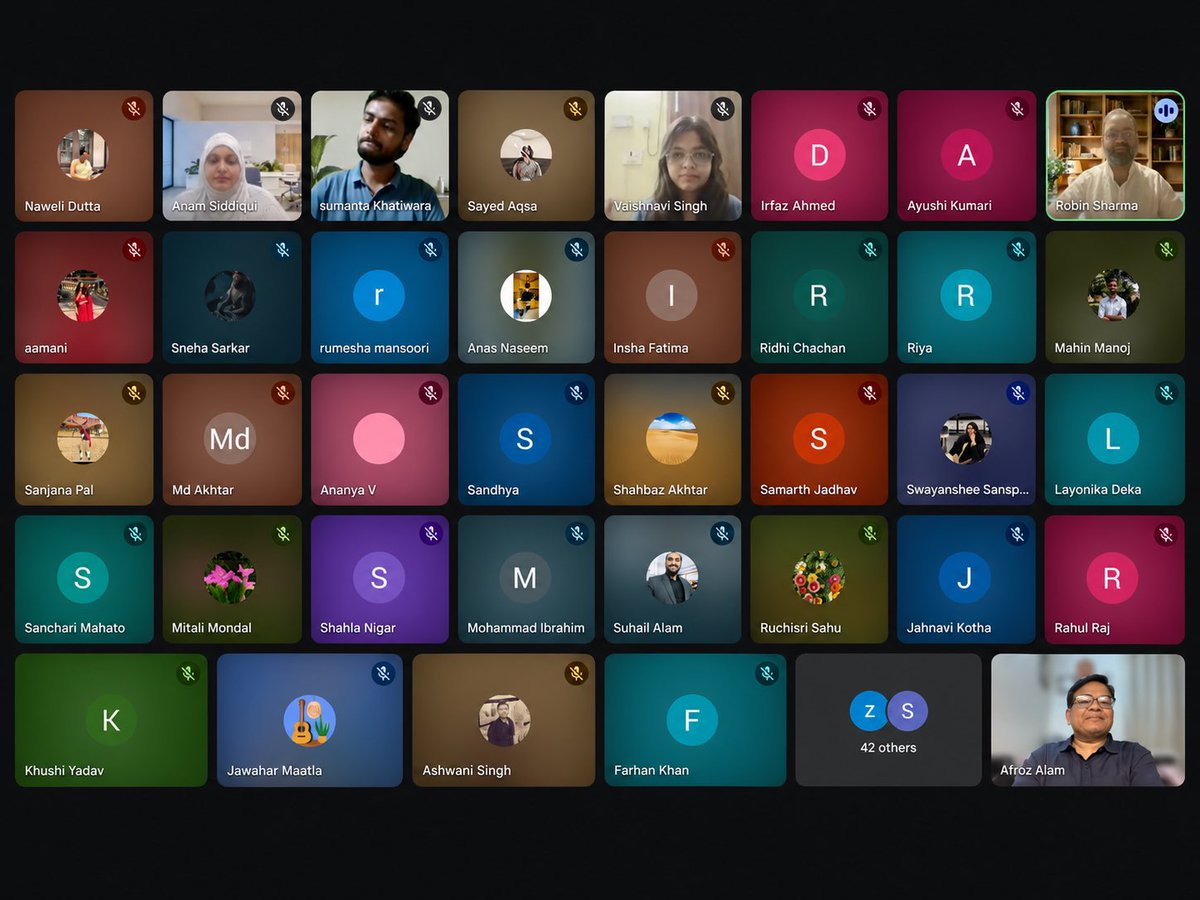Select sumanta Khatiwara's video feed
Viewport: 1200px width, 900px height.
click(x=380, y=155)
